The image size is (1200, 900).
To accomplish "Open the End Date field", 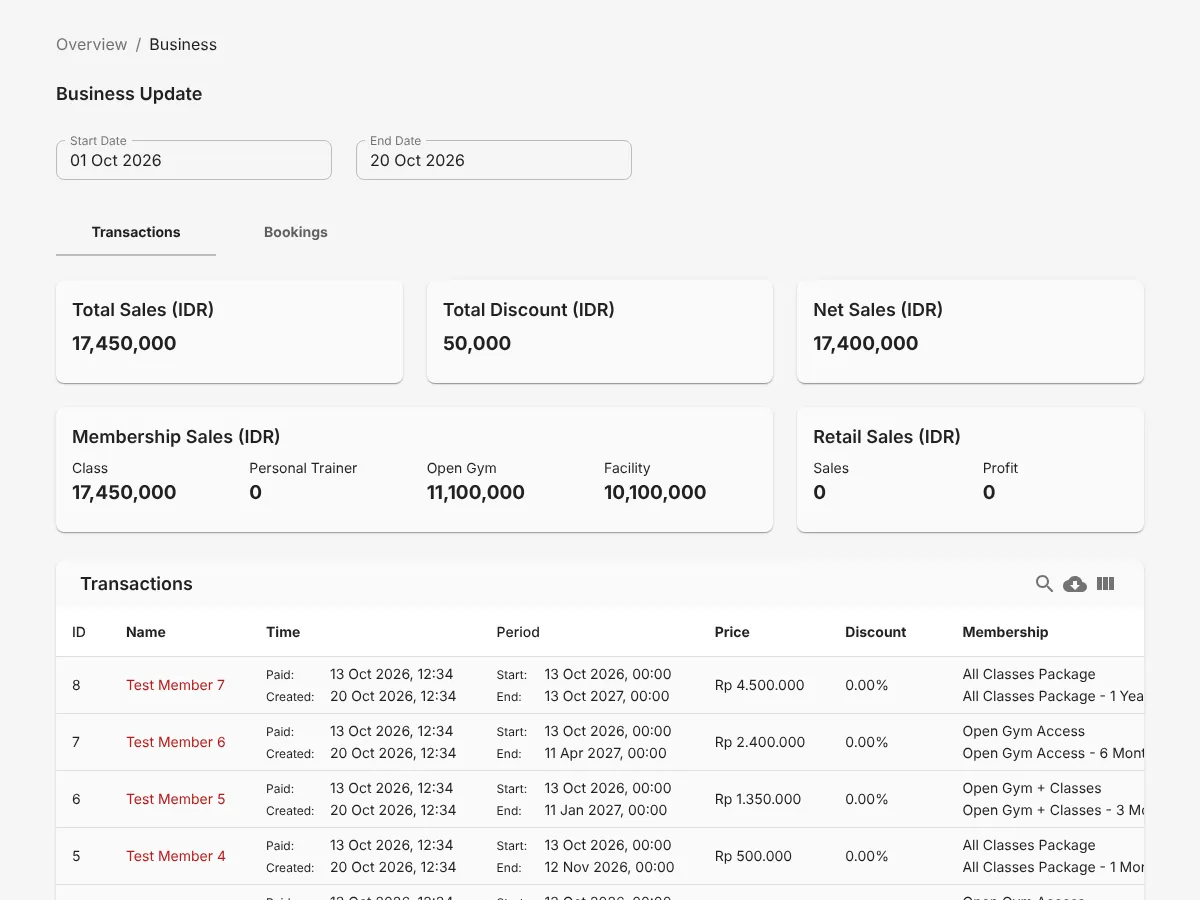I will point(494,160).
